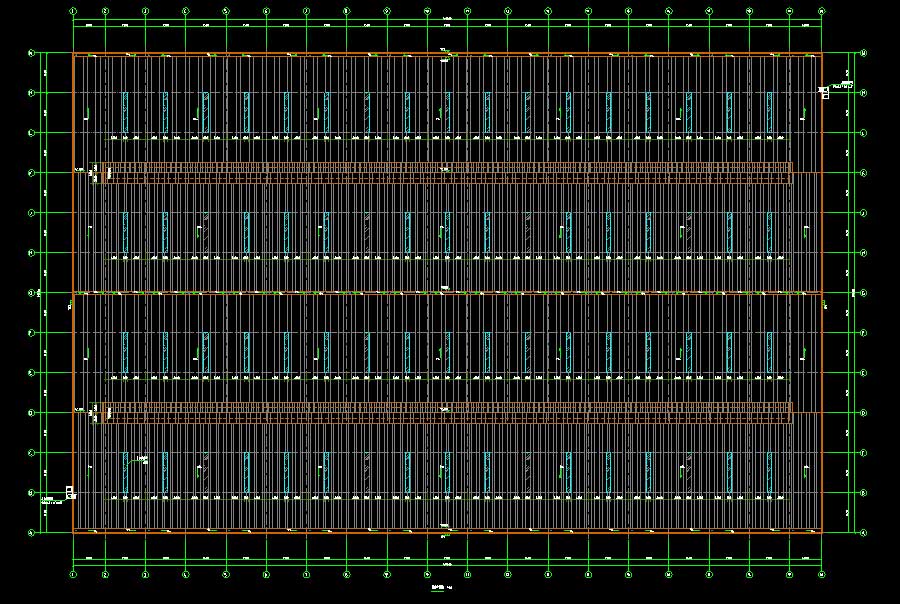Select axis bubble K on right side
The width and height of the screenshot is (900, 604).
point(863,173)
